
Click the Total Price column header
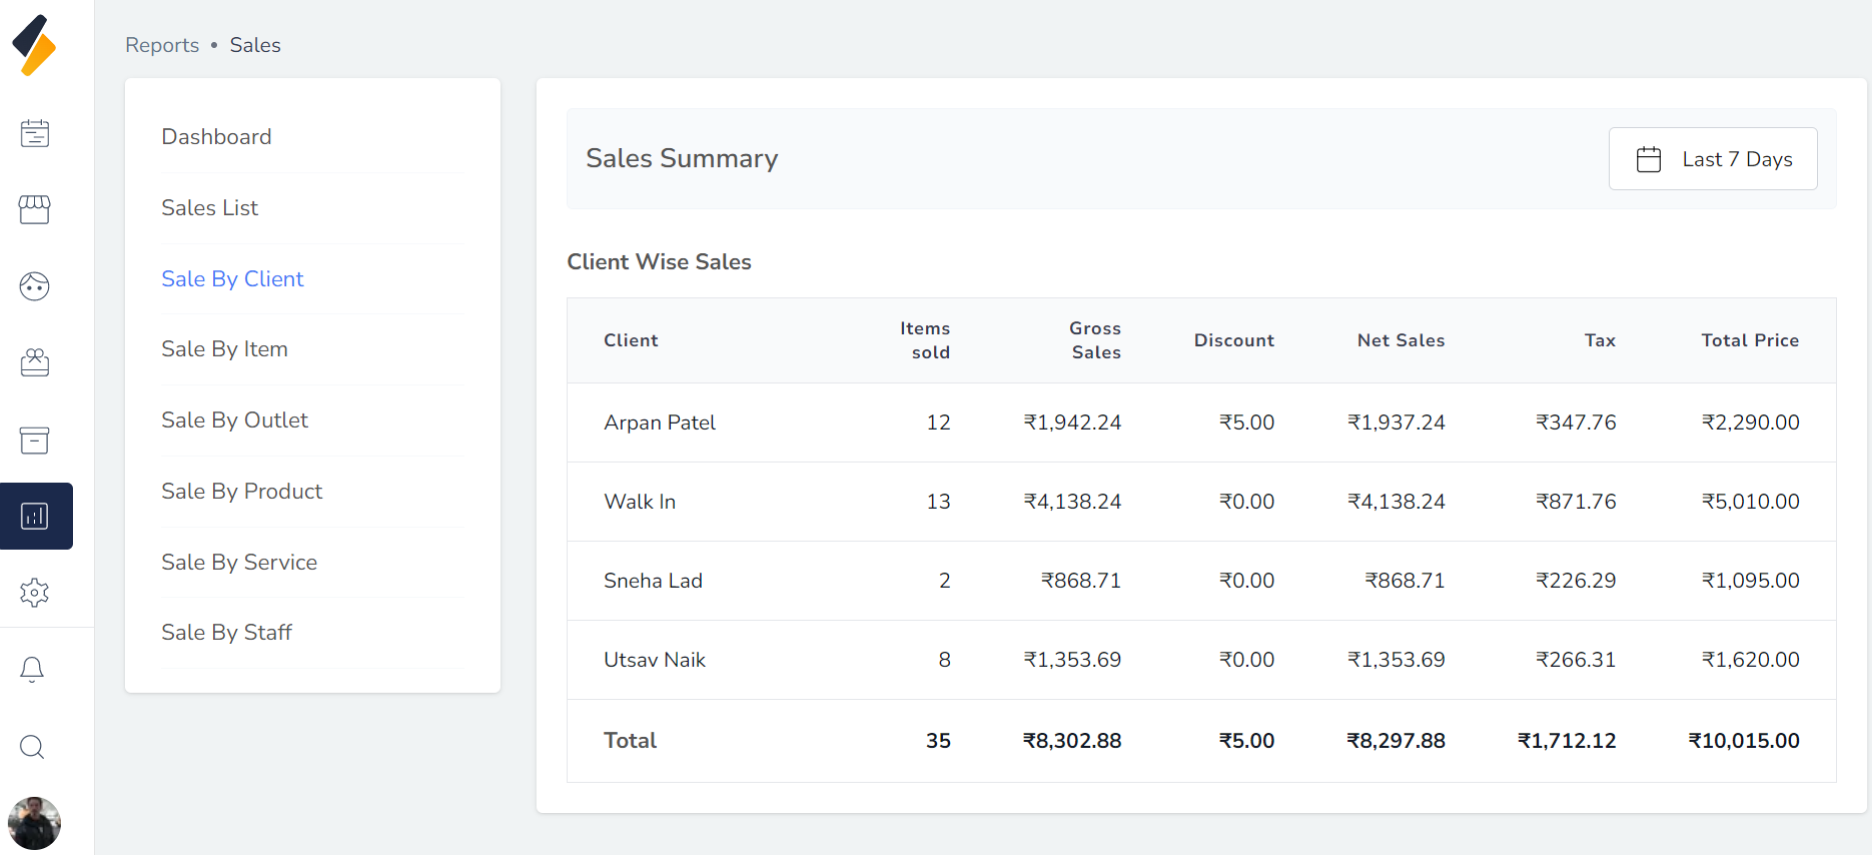1749,340
